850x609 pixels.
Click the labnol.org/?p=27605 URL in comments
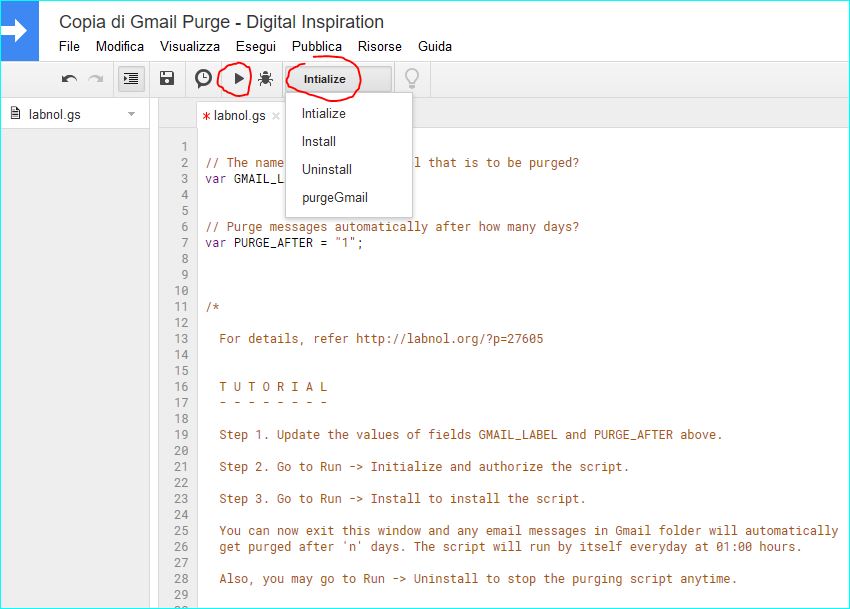(449, 339)
